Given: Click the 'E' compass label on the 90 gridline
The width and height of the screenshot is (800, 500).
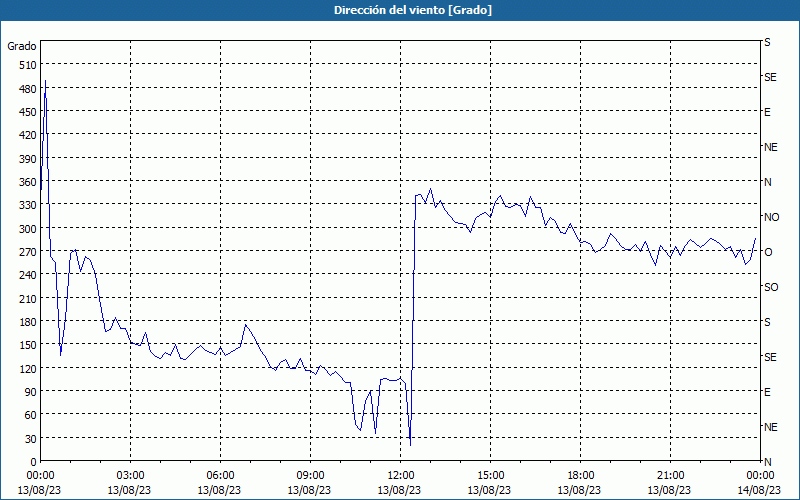Looking at the screenshot, I should (767, 392).
